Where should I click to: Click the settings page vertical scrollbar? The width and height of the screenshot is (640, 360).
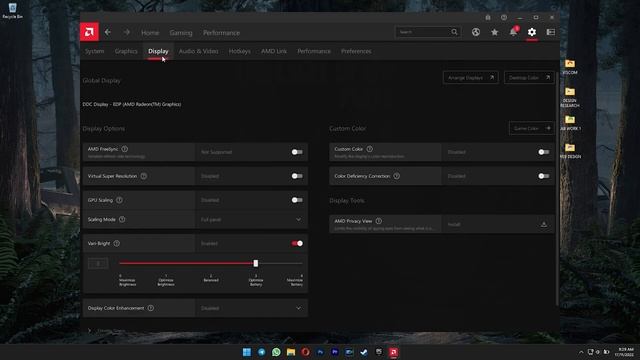(x=557, y=188)
